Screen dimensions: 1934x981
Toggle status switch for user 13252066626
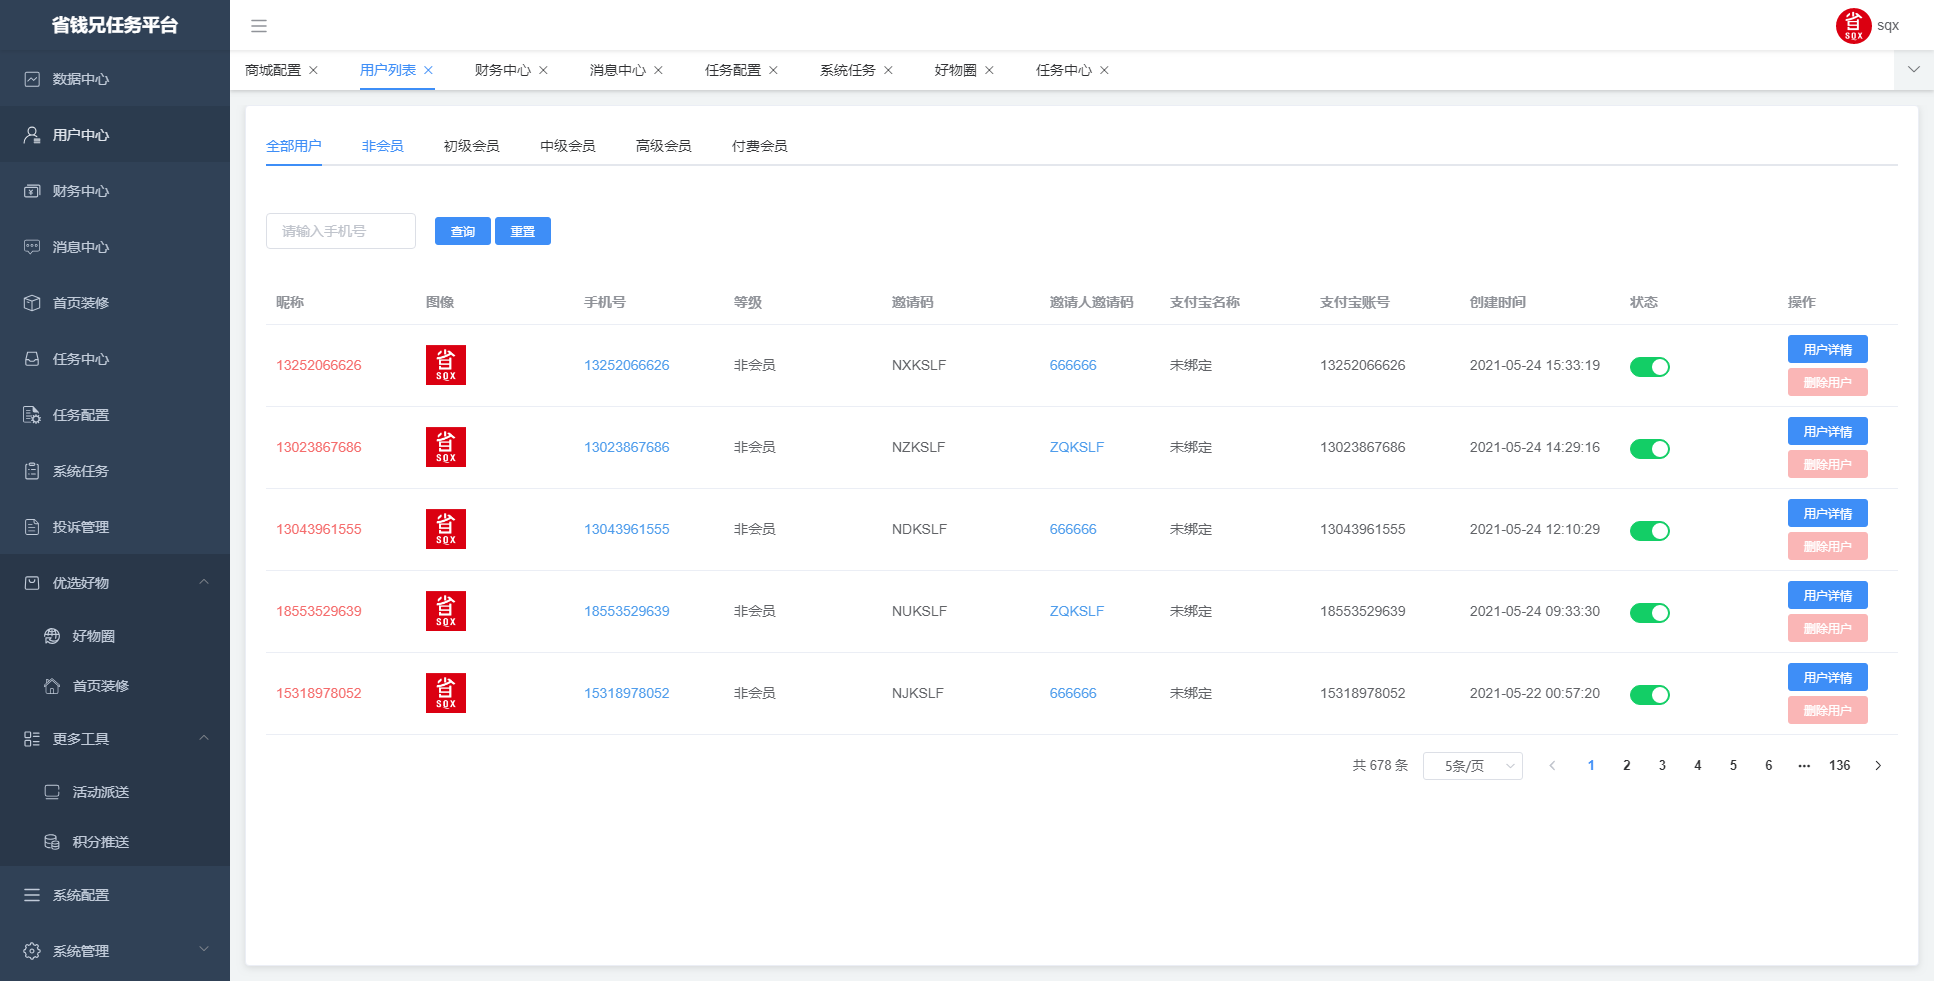pyautogui.click(x=1649, y=367)
